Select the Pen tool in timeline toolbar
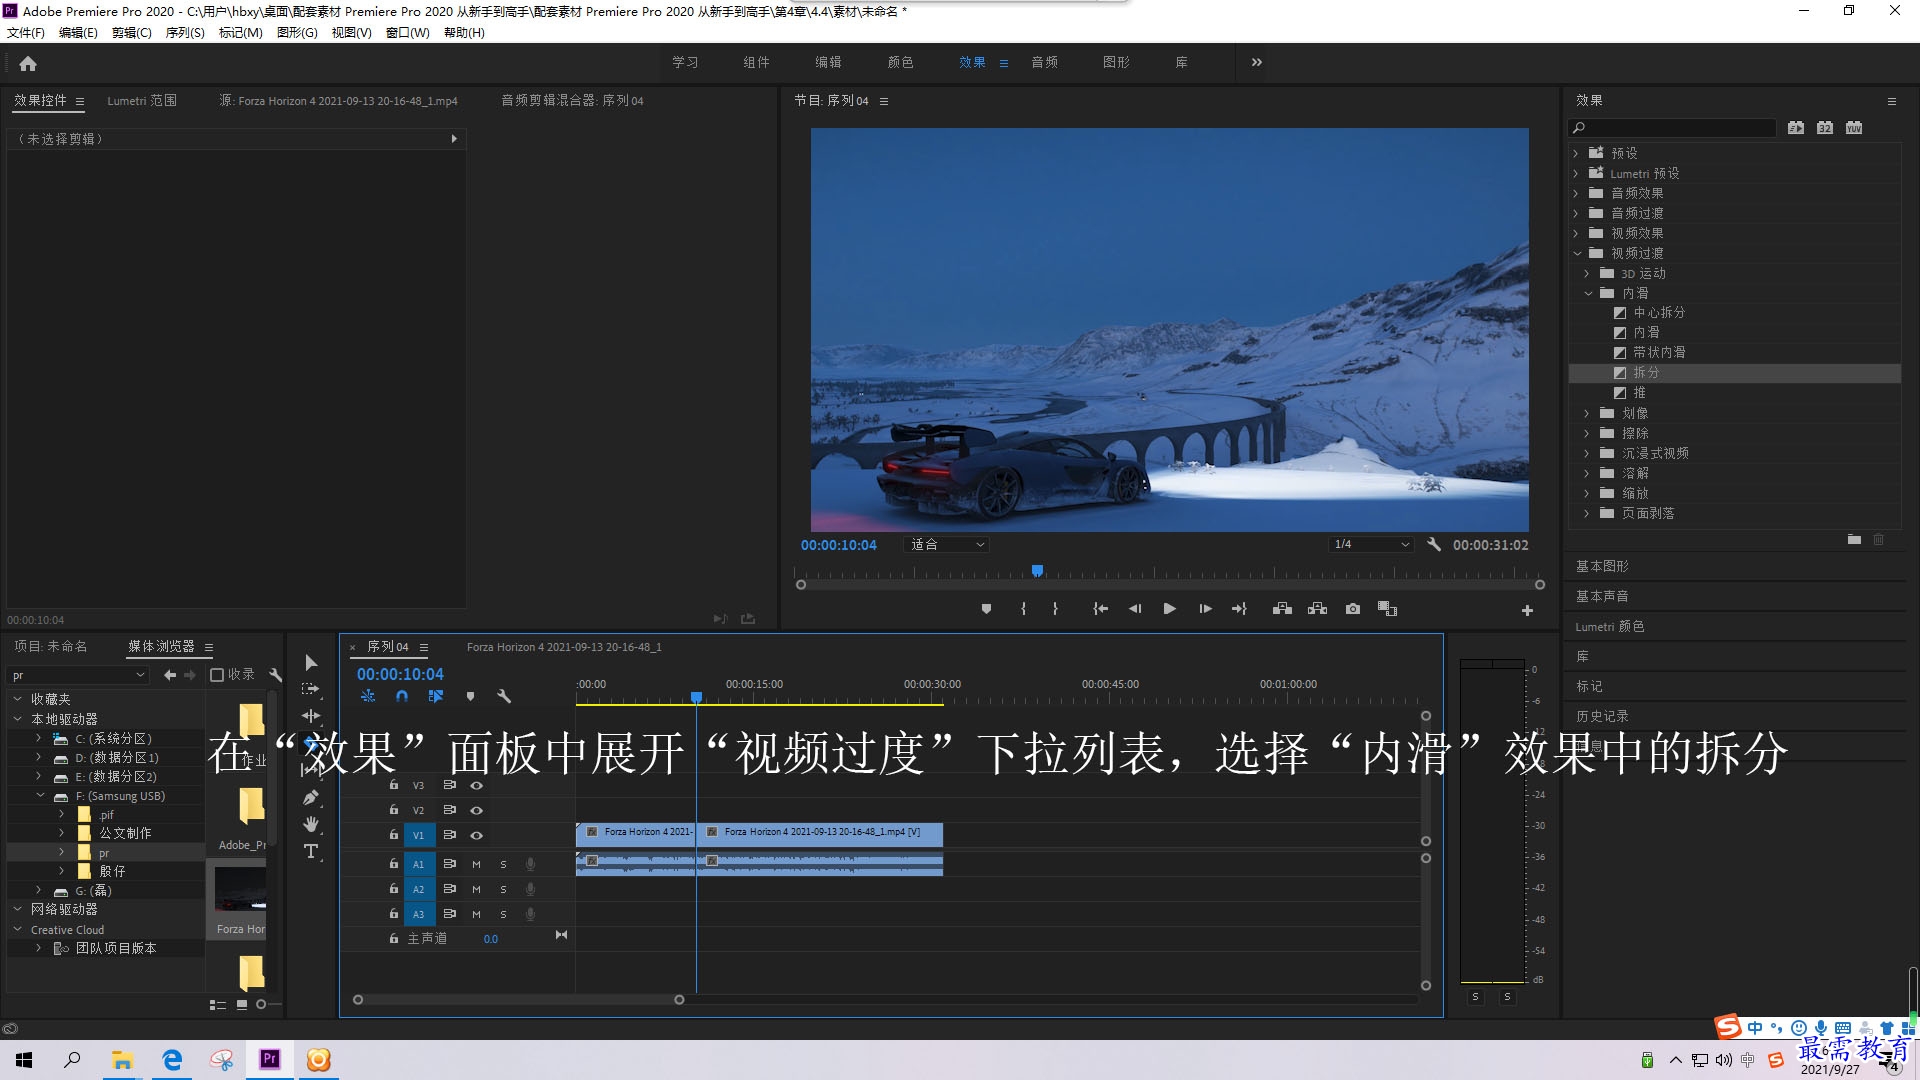 311,797
